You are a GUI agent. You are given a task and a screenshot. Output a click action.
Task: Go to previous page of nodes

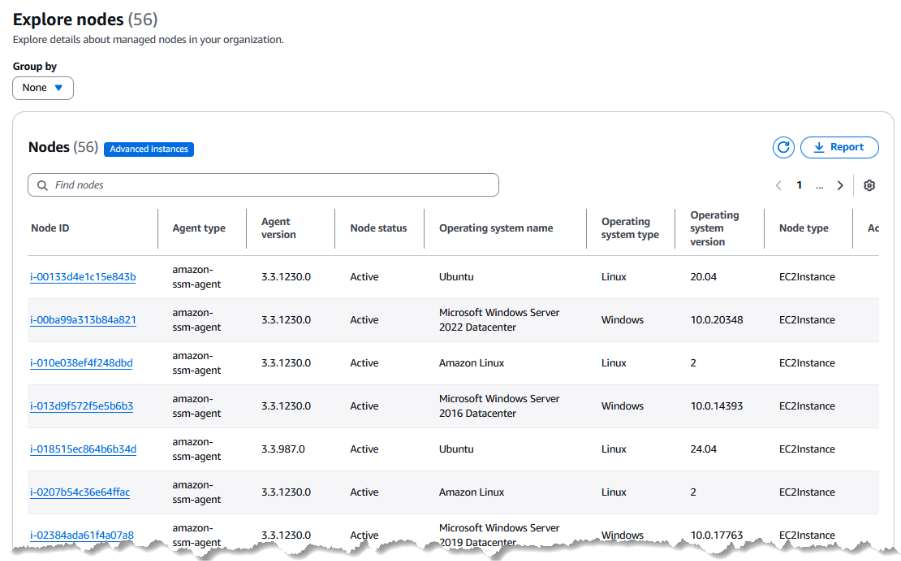click(x=779, y=186)
